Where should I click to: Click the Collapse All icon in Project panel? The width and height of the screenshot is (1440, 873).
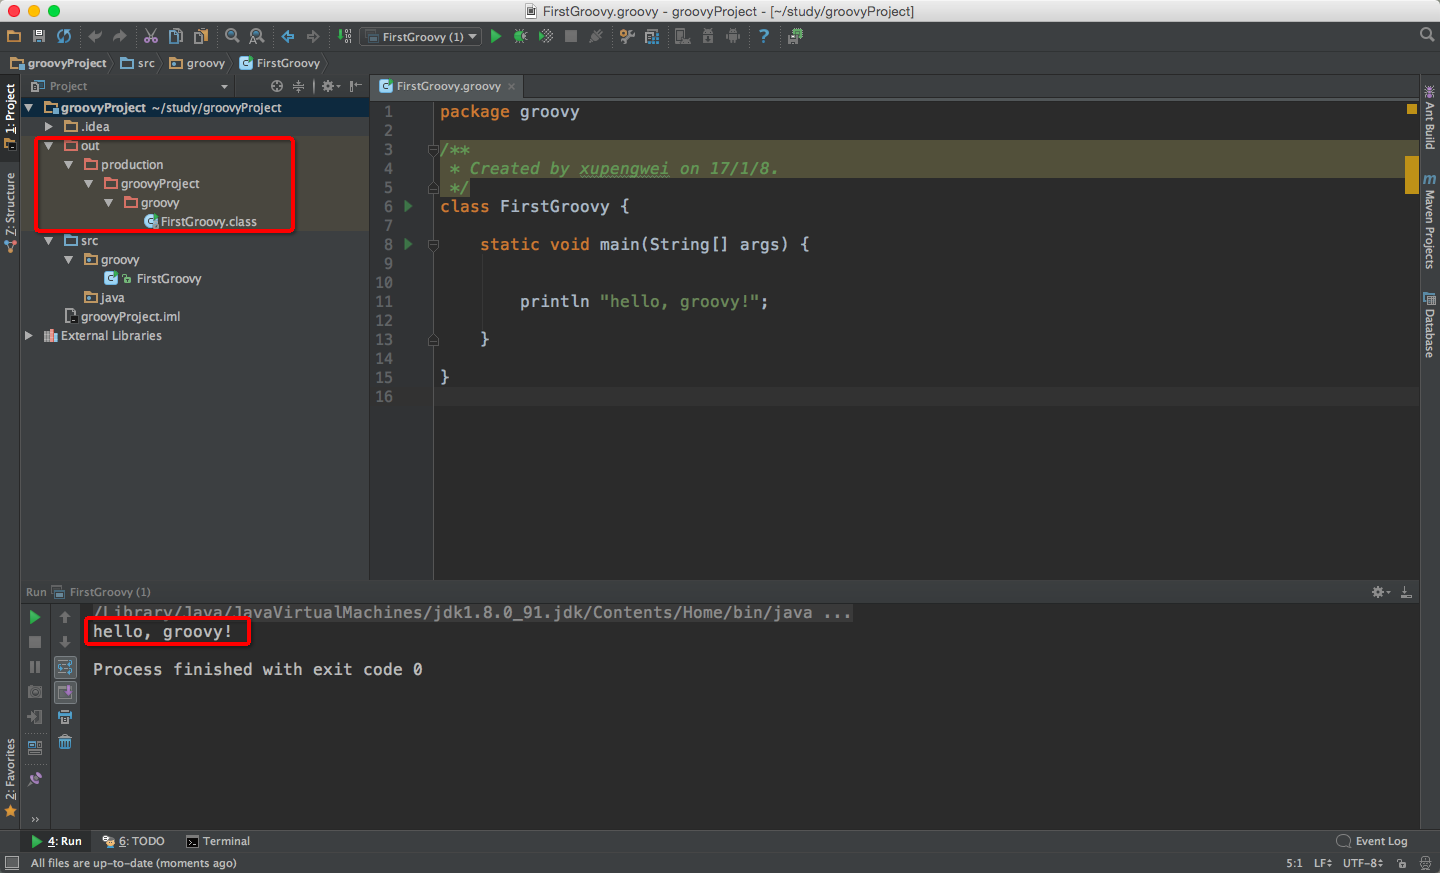click(298, 86)
